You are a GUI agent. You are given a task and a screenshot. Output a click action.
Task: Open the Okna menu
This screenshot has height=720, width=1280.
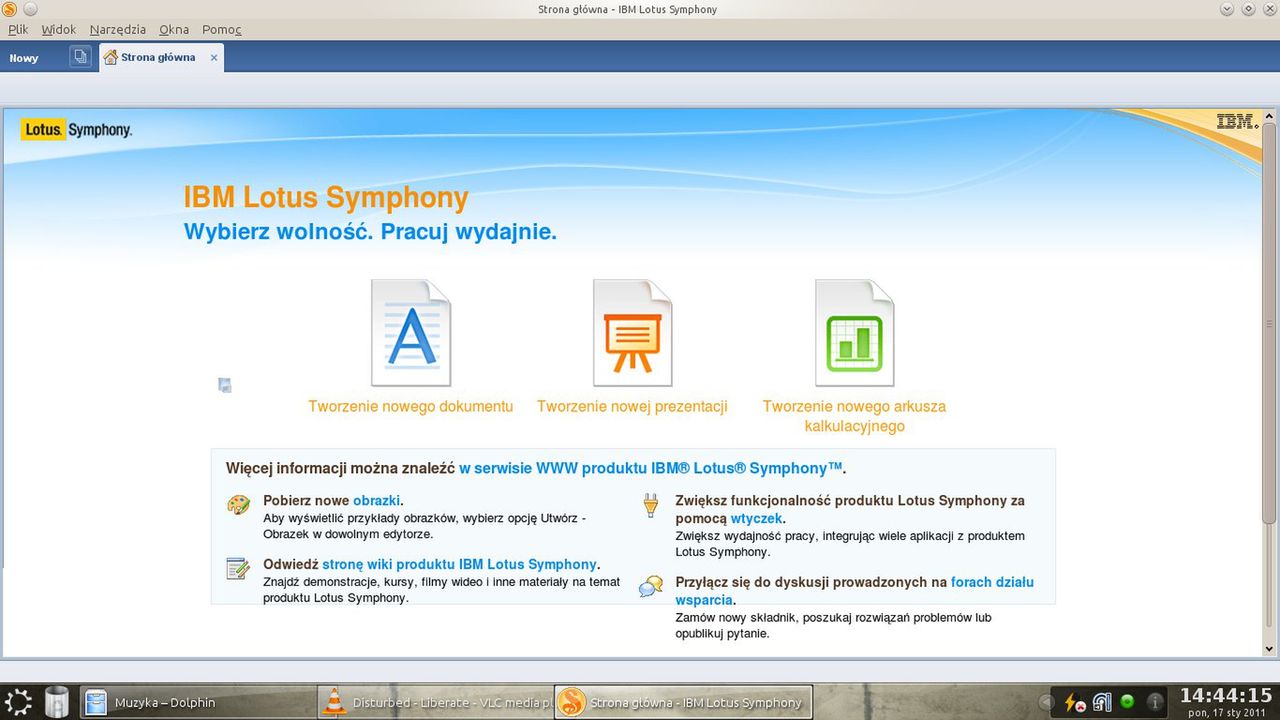pyautogui.click(x=174, y=30)
